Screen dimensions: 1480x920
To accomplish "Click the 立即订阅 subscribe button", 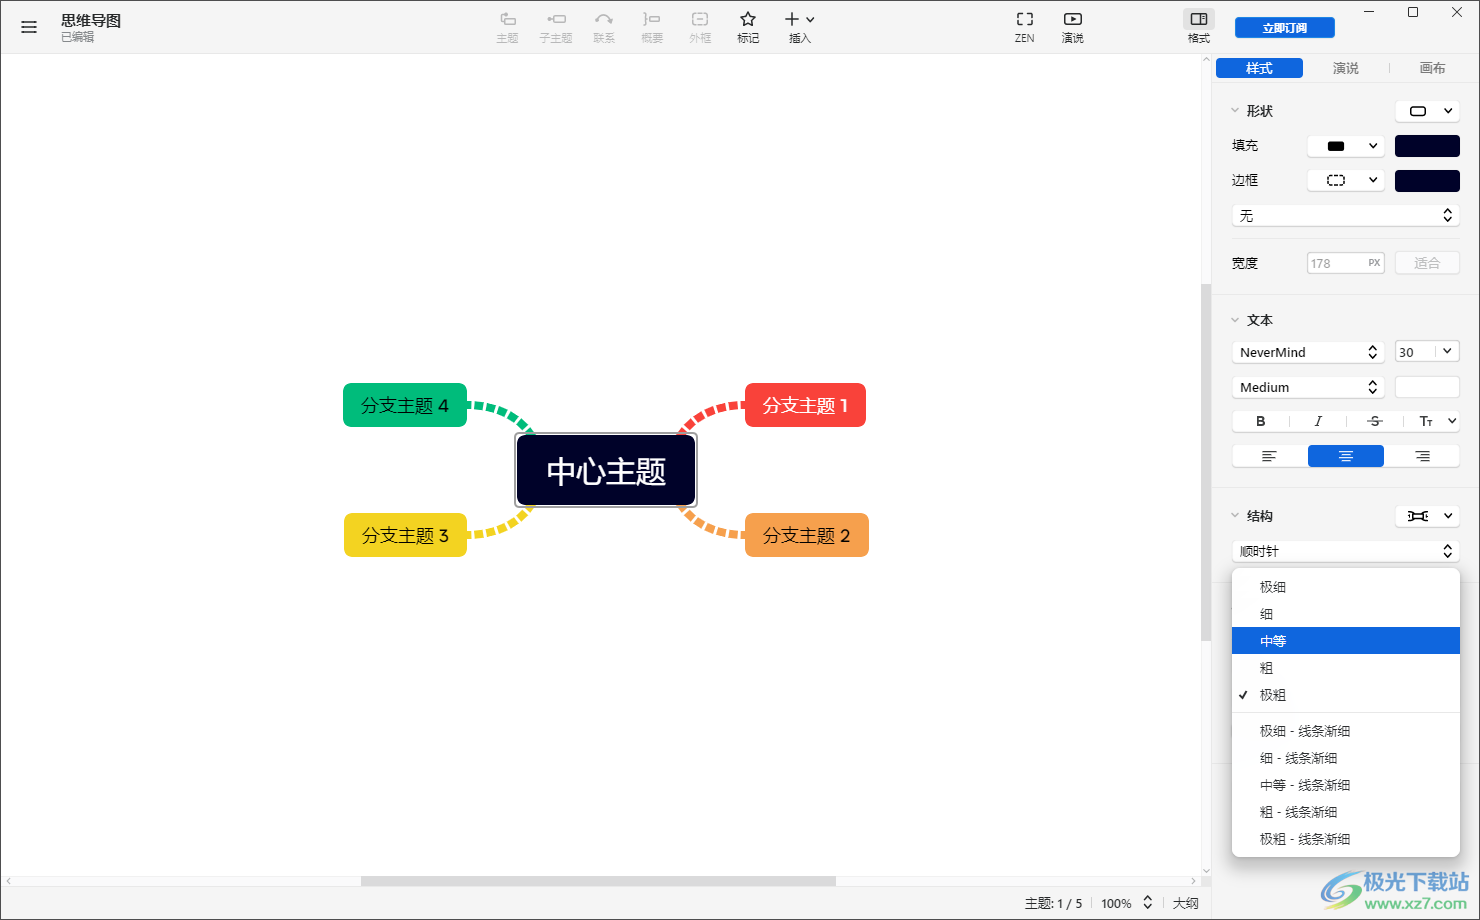I will 1285,28.
